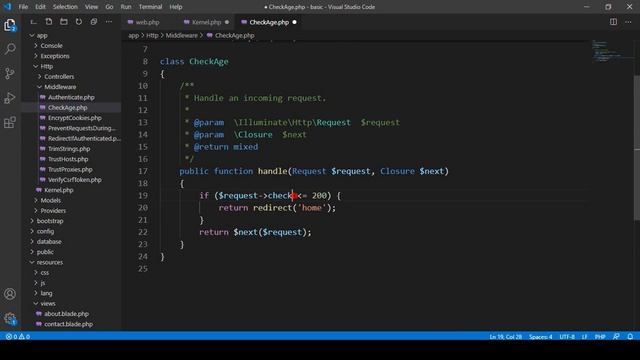The width and height of the screenshot is (640, 360).
Task: Click the VS Code logo icon
Action: coord(7,7)
